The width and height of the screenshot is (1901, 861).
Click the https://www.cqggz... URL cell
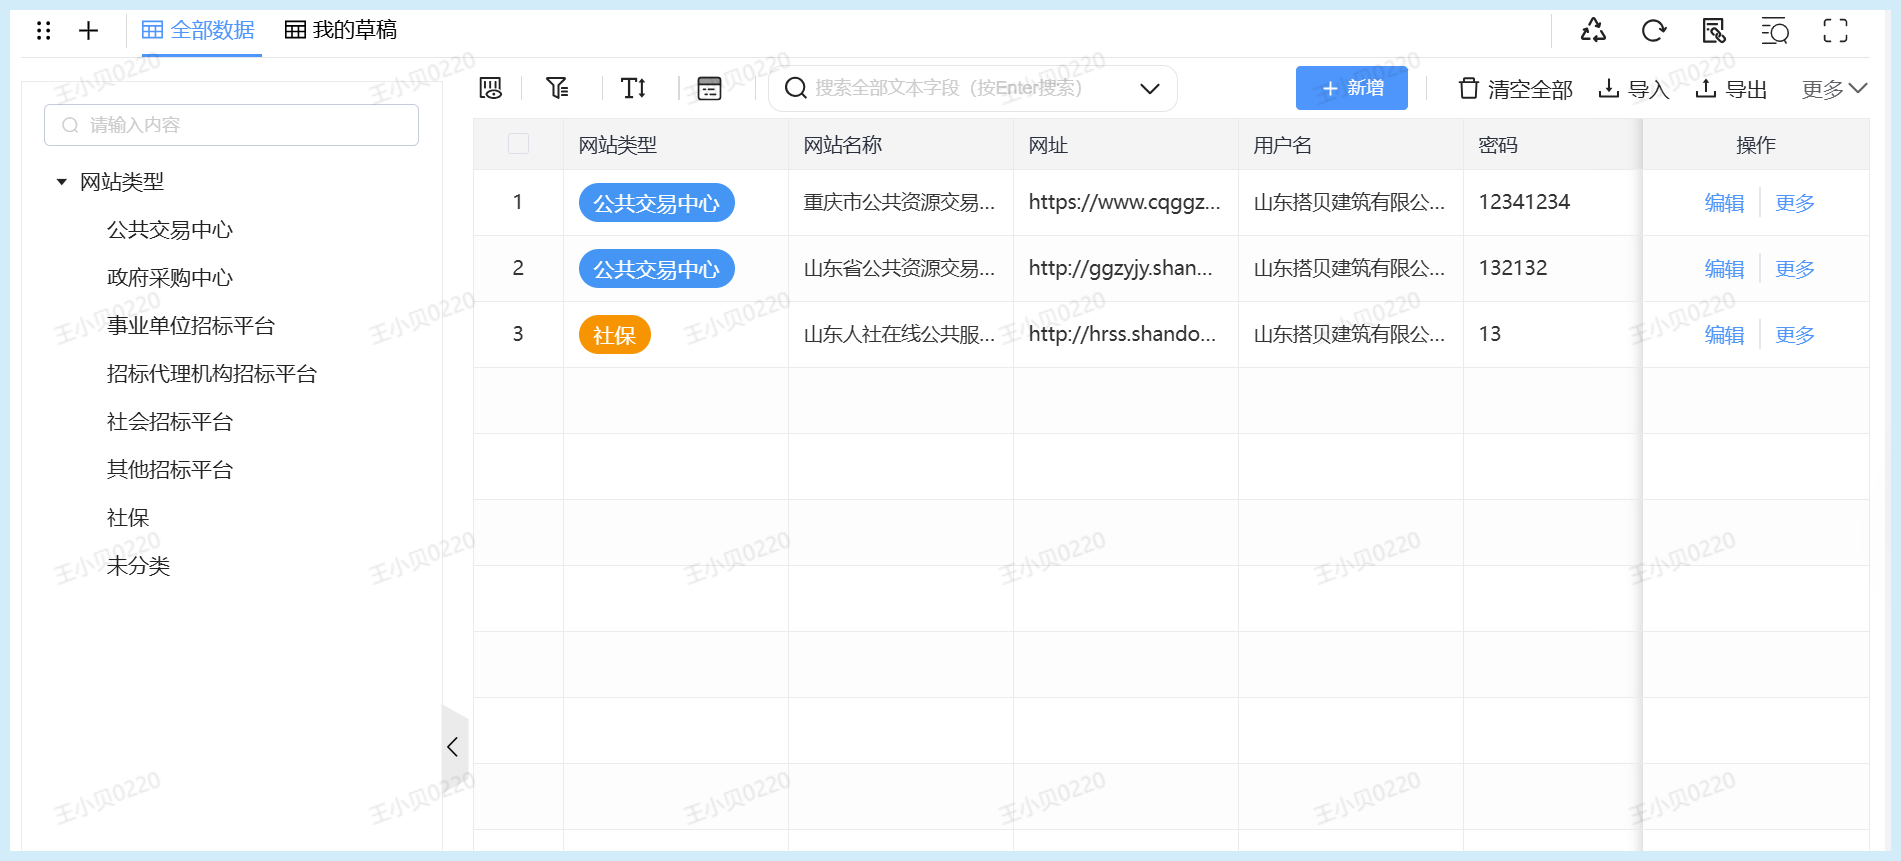[1125, 202]
